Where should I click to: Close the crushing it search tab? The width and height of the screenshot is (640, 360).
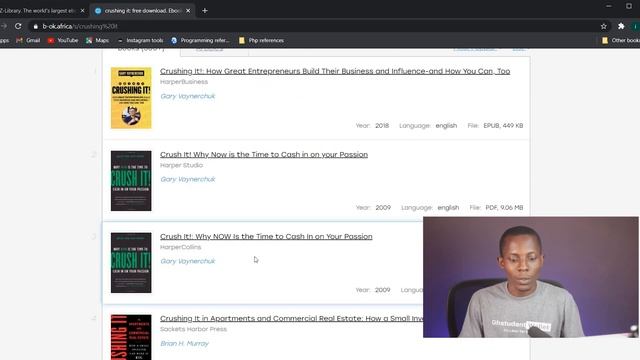tap(188, 11)
